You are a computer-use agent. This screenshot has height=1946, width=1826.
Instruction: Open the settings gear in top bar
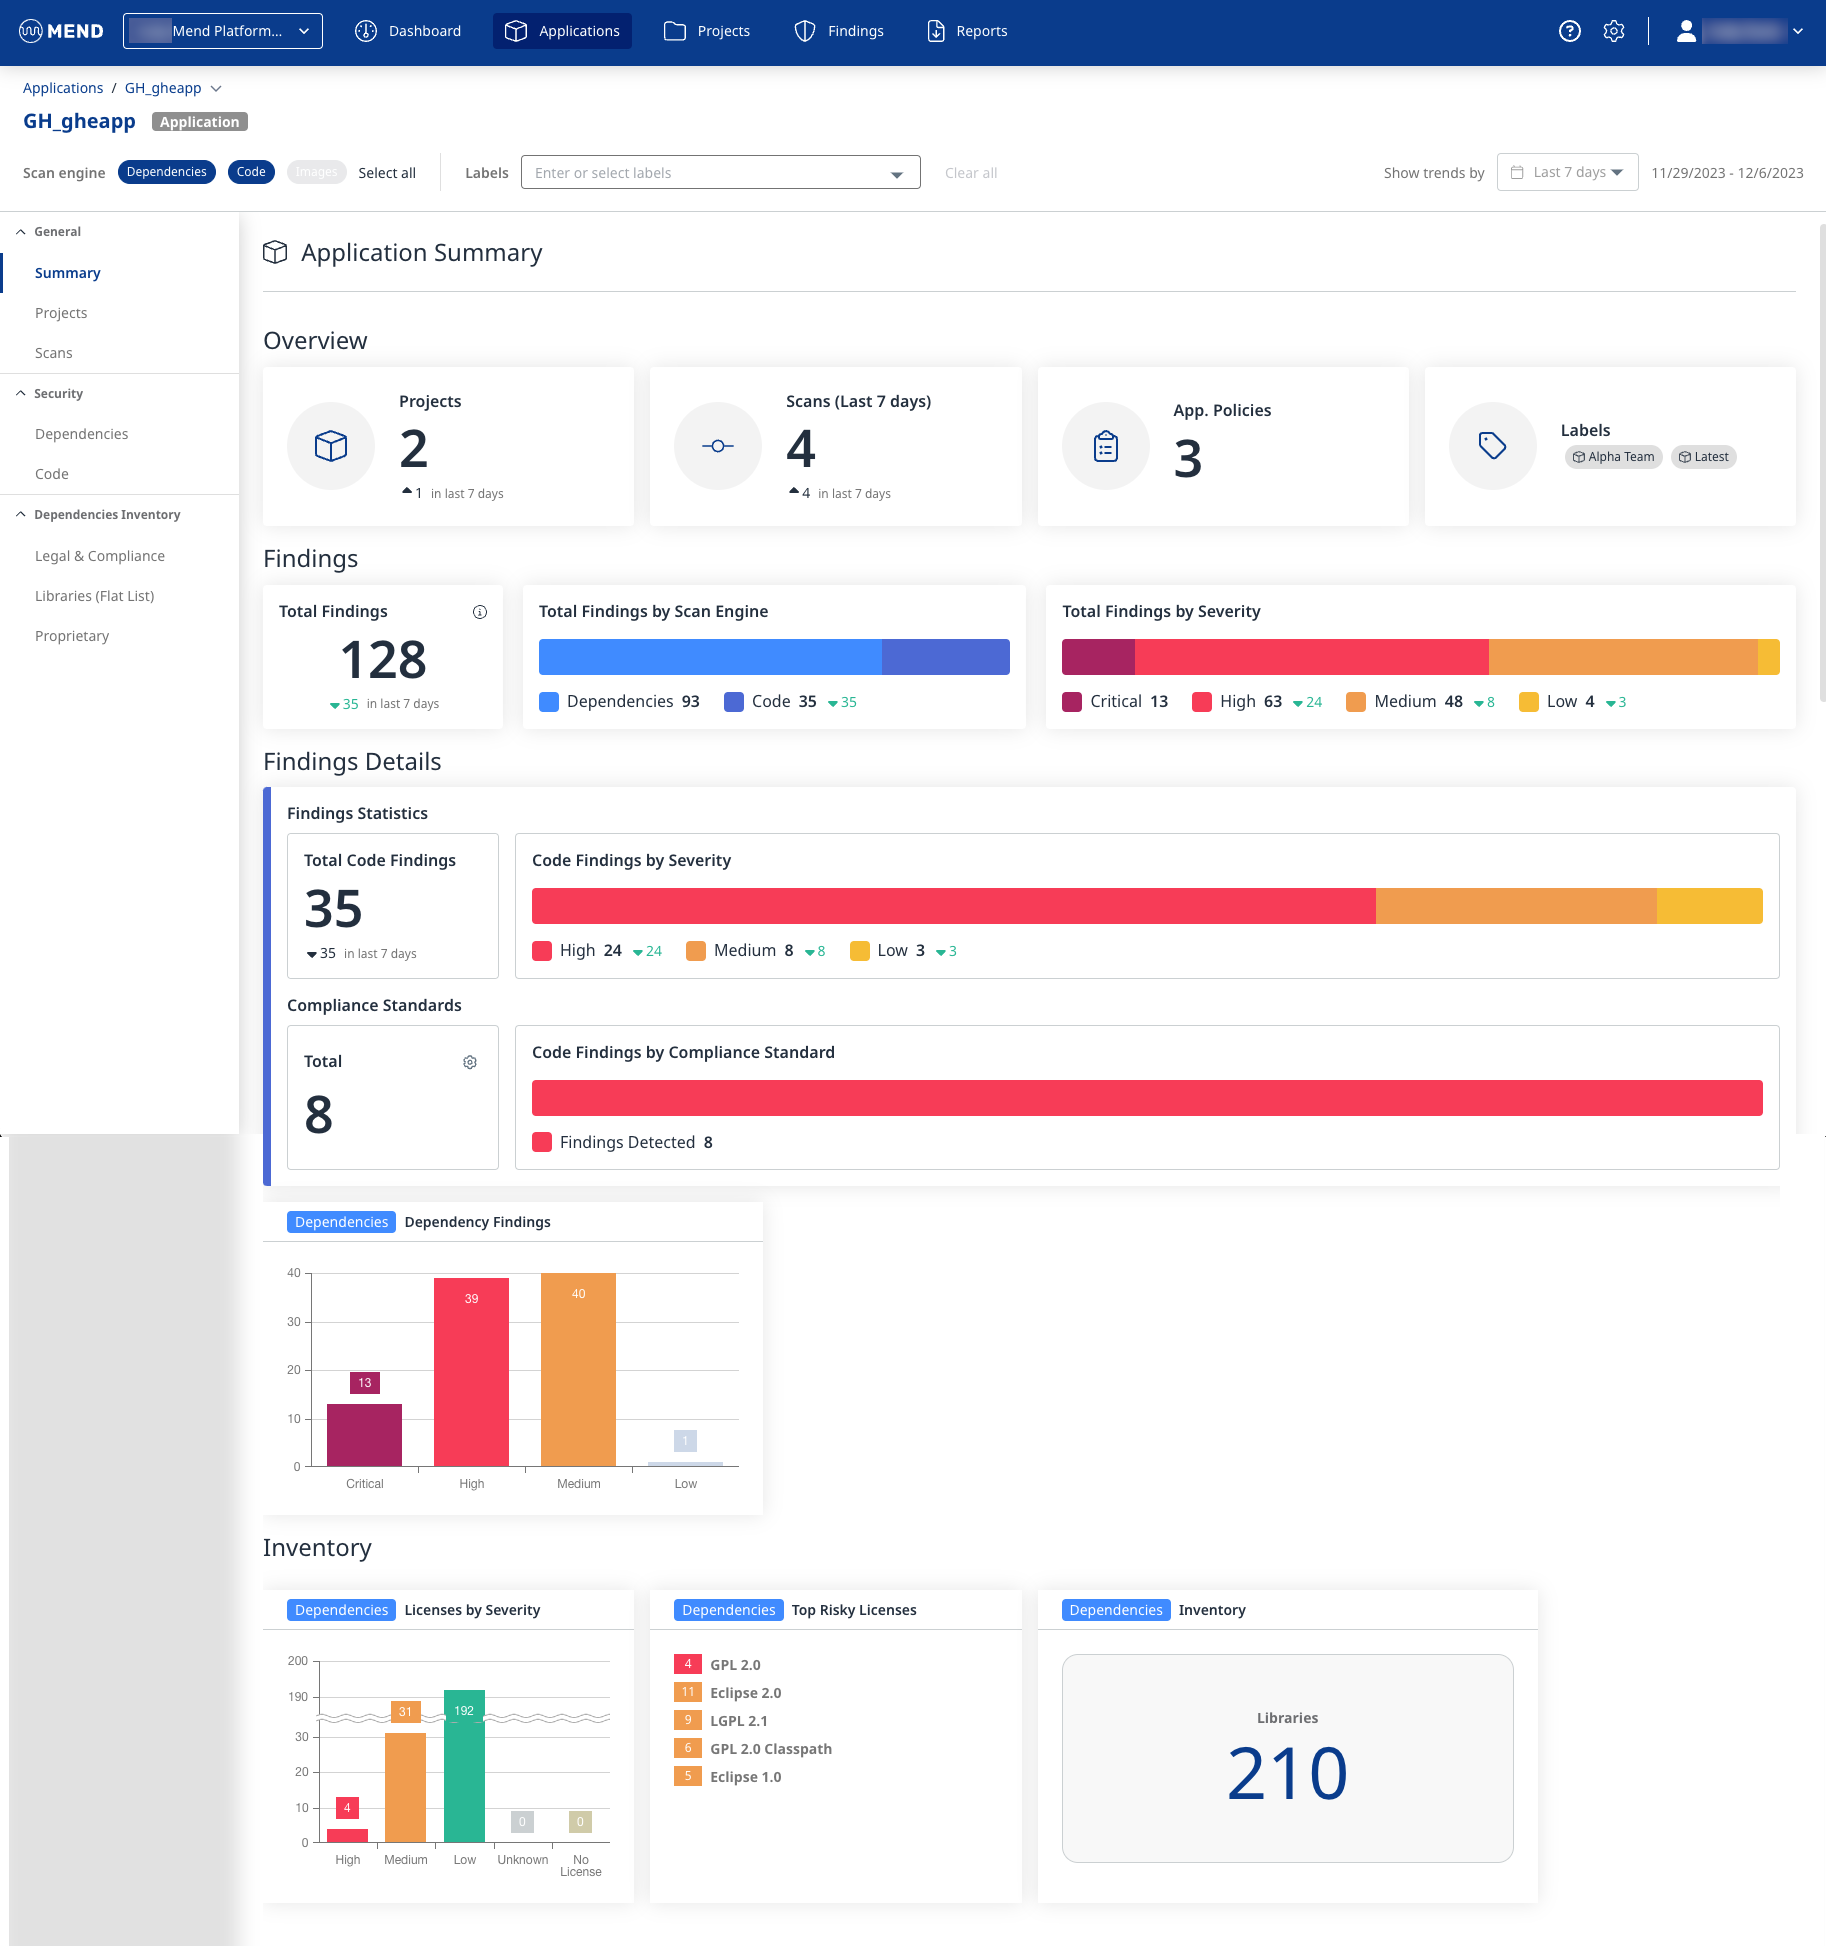click(1613, 31)
